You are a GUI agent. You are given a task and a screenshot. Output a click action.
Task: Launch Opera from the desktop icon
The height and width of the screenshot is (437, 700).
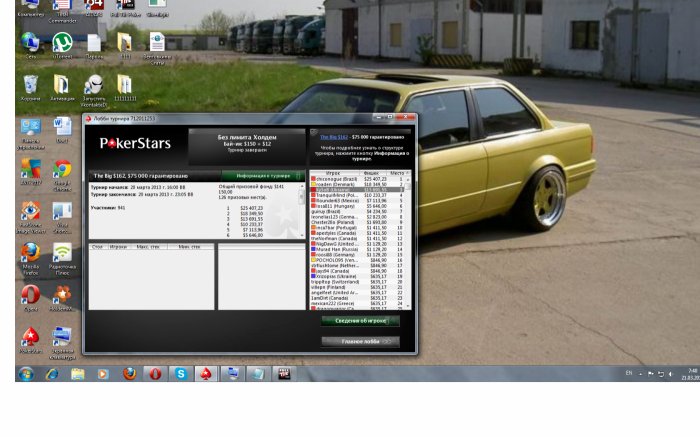30,295
